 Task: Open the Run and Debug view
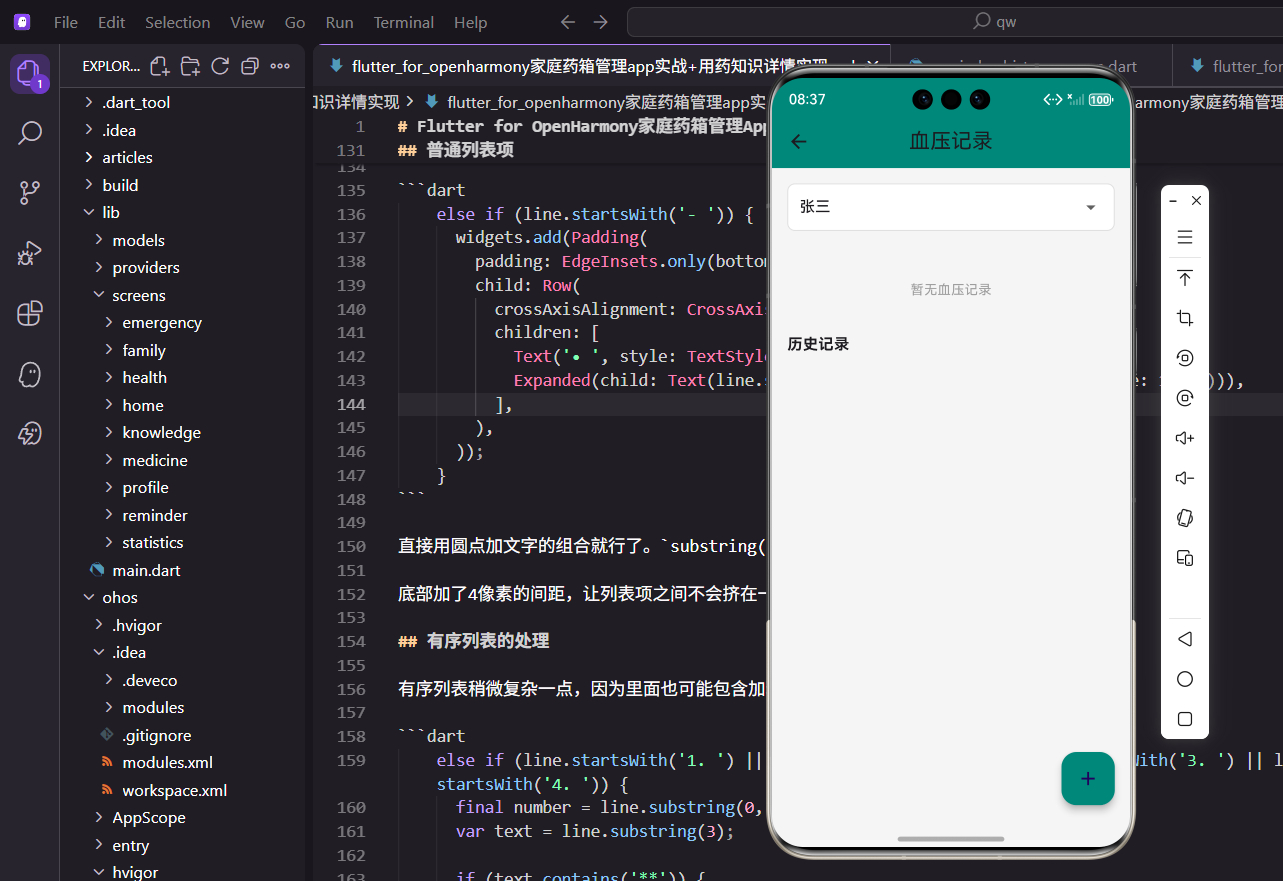30,253
